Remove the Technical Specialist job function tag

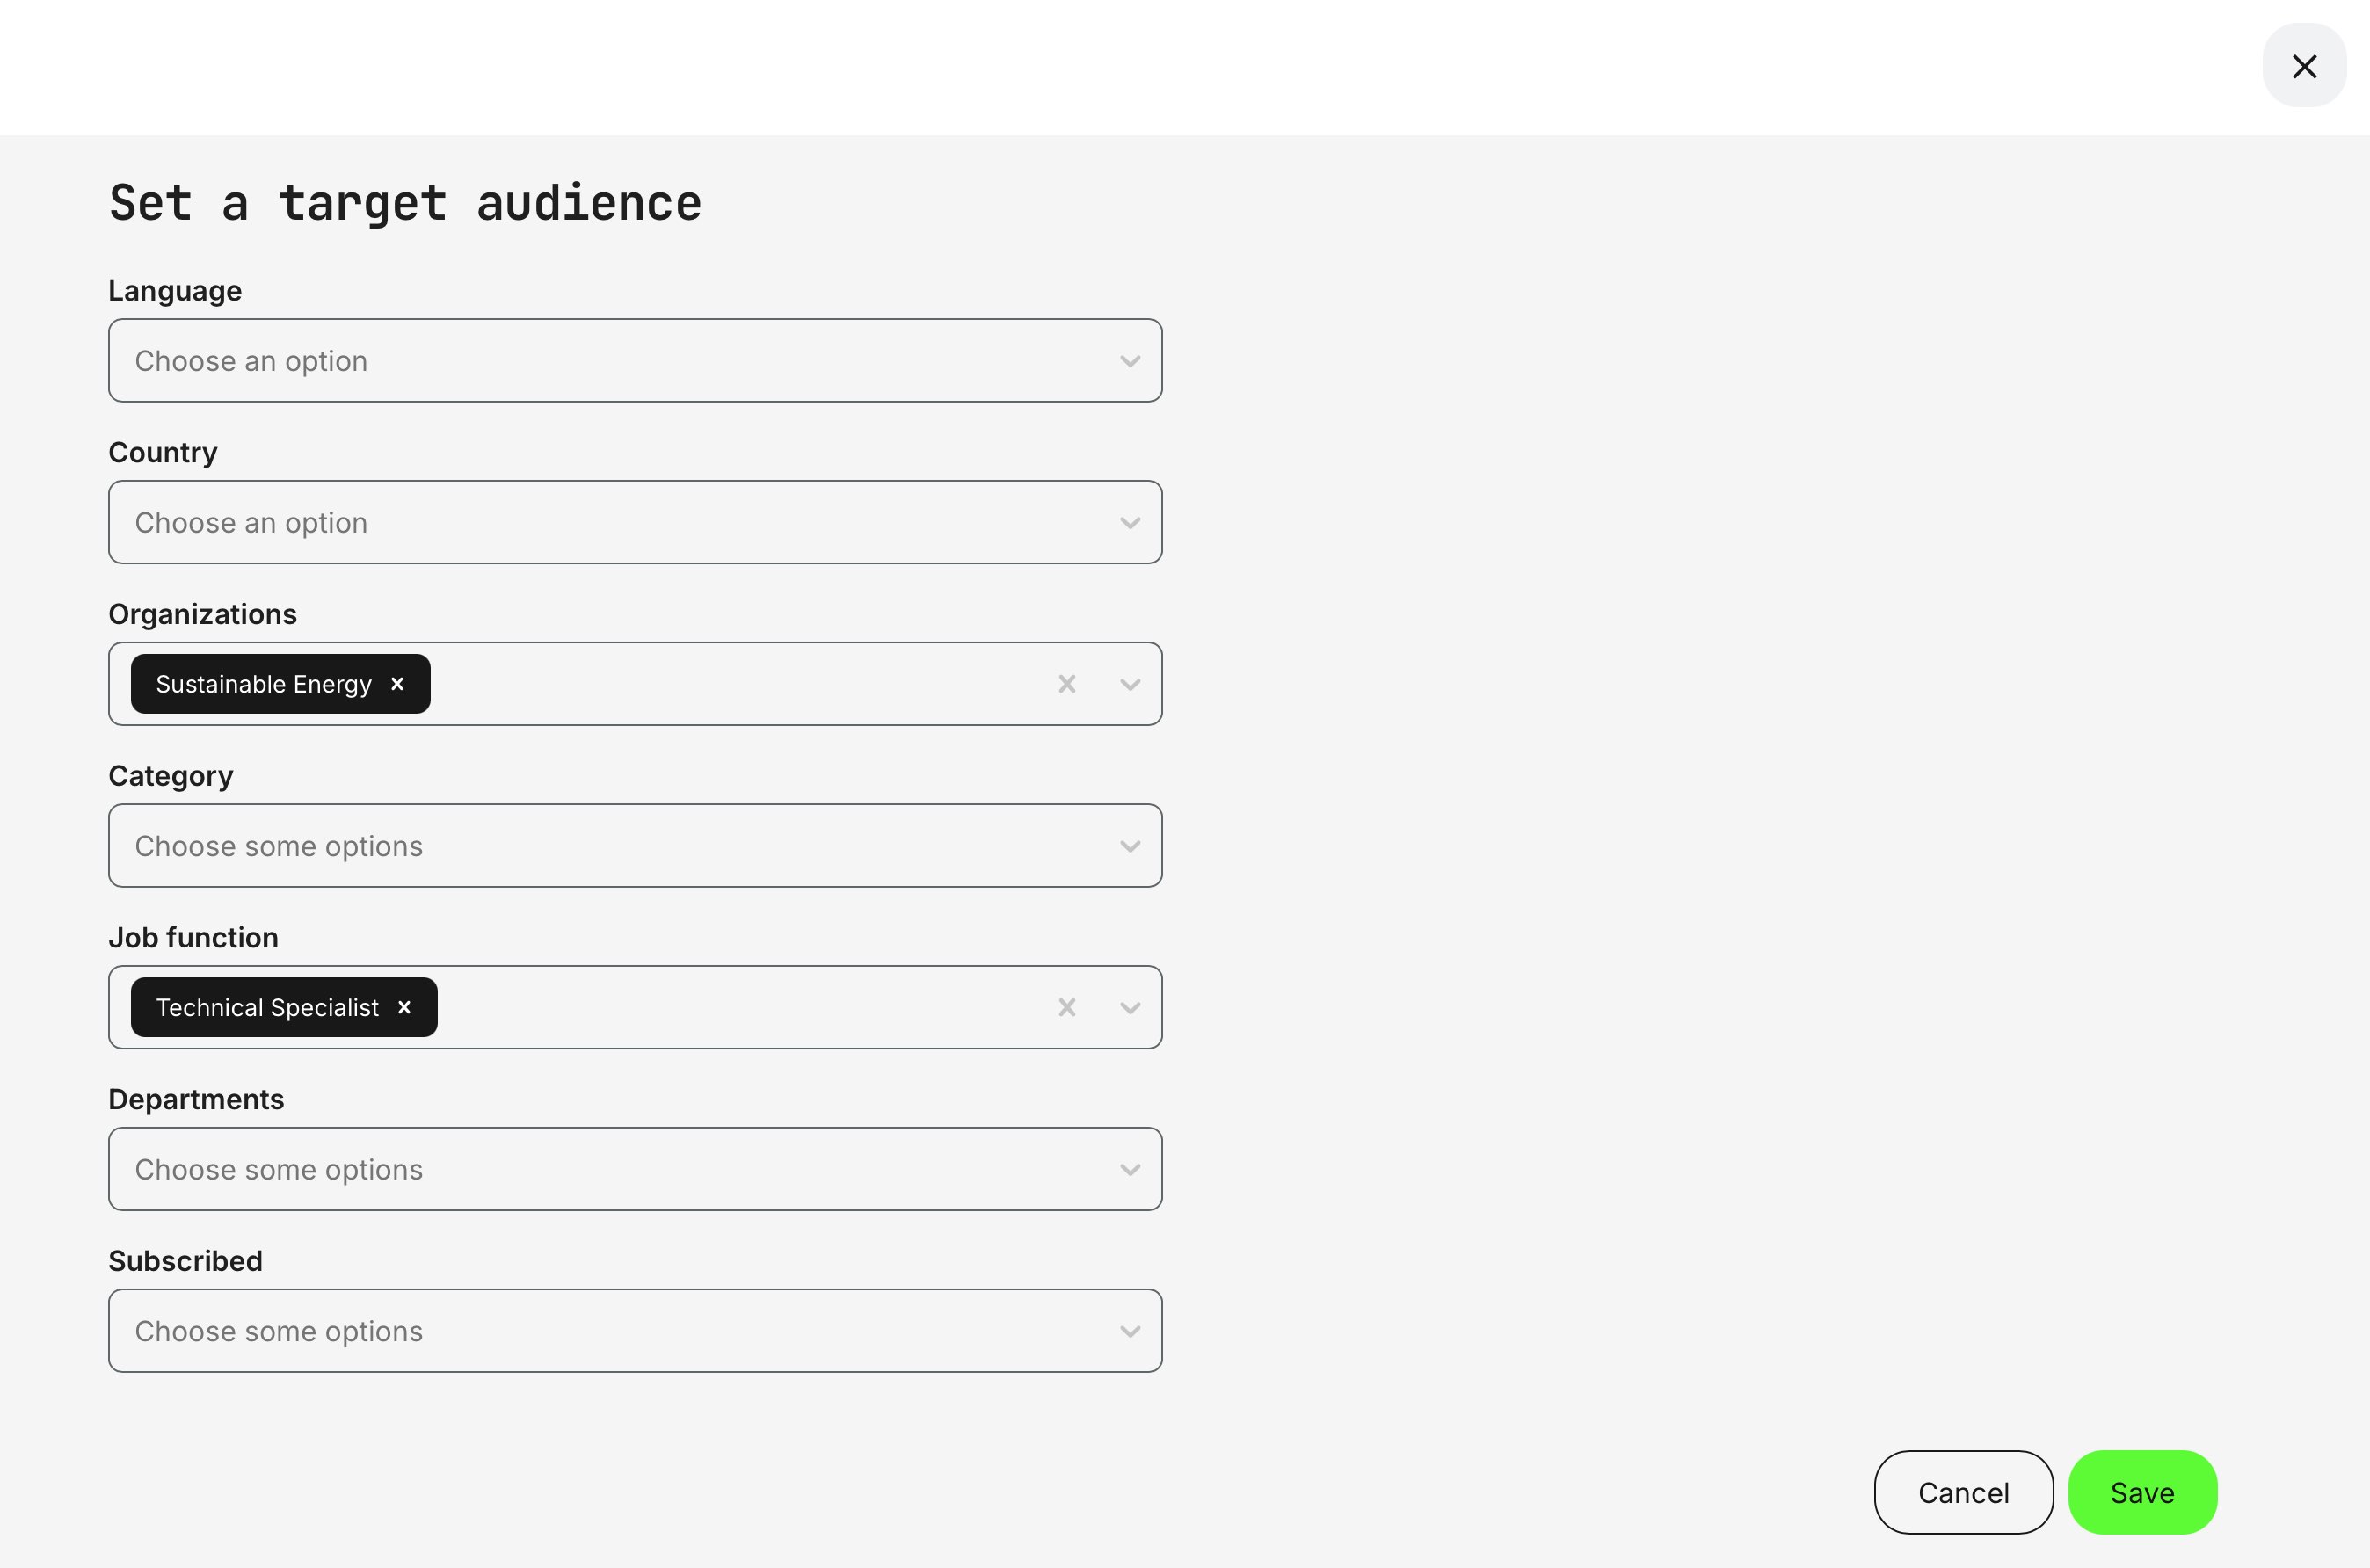404,1007
